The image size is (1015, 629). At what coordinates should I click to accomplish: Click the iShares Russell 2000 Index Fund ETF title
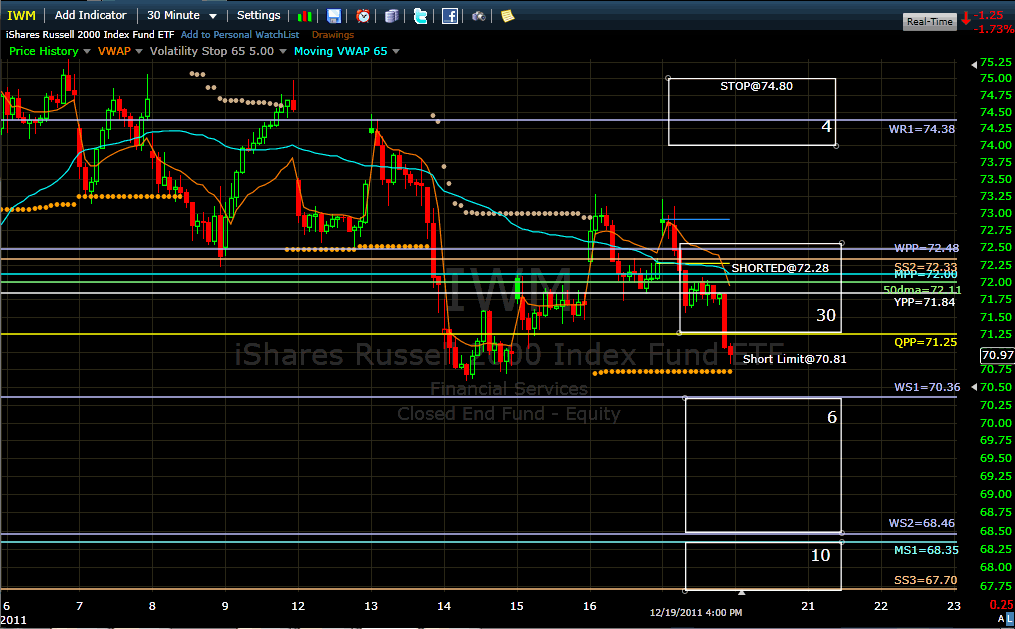90,35
